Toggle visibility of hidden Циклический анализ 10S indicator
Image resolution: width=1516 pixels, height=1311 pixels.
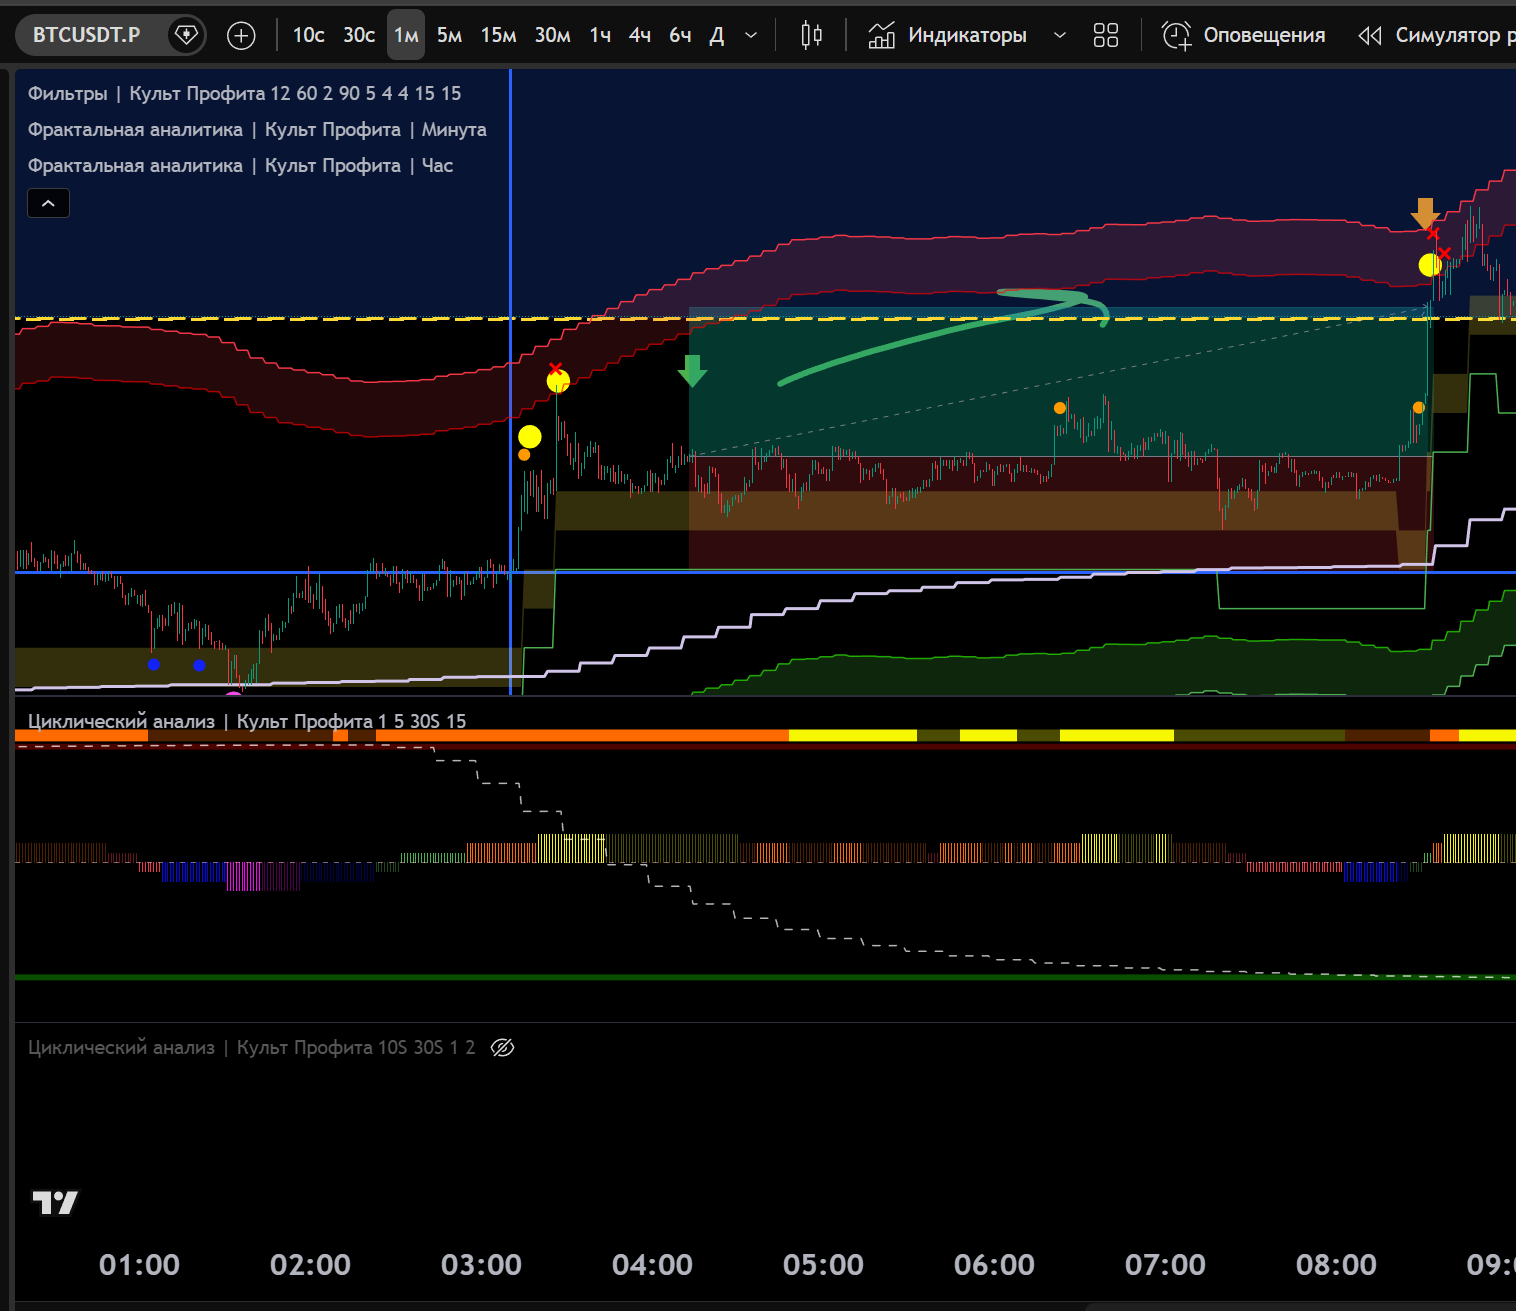[503, 1047]
